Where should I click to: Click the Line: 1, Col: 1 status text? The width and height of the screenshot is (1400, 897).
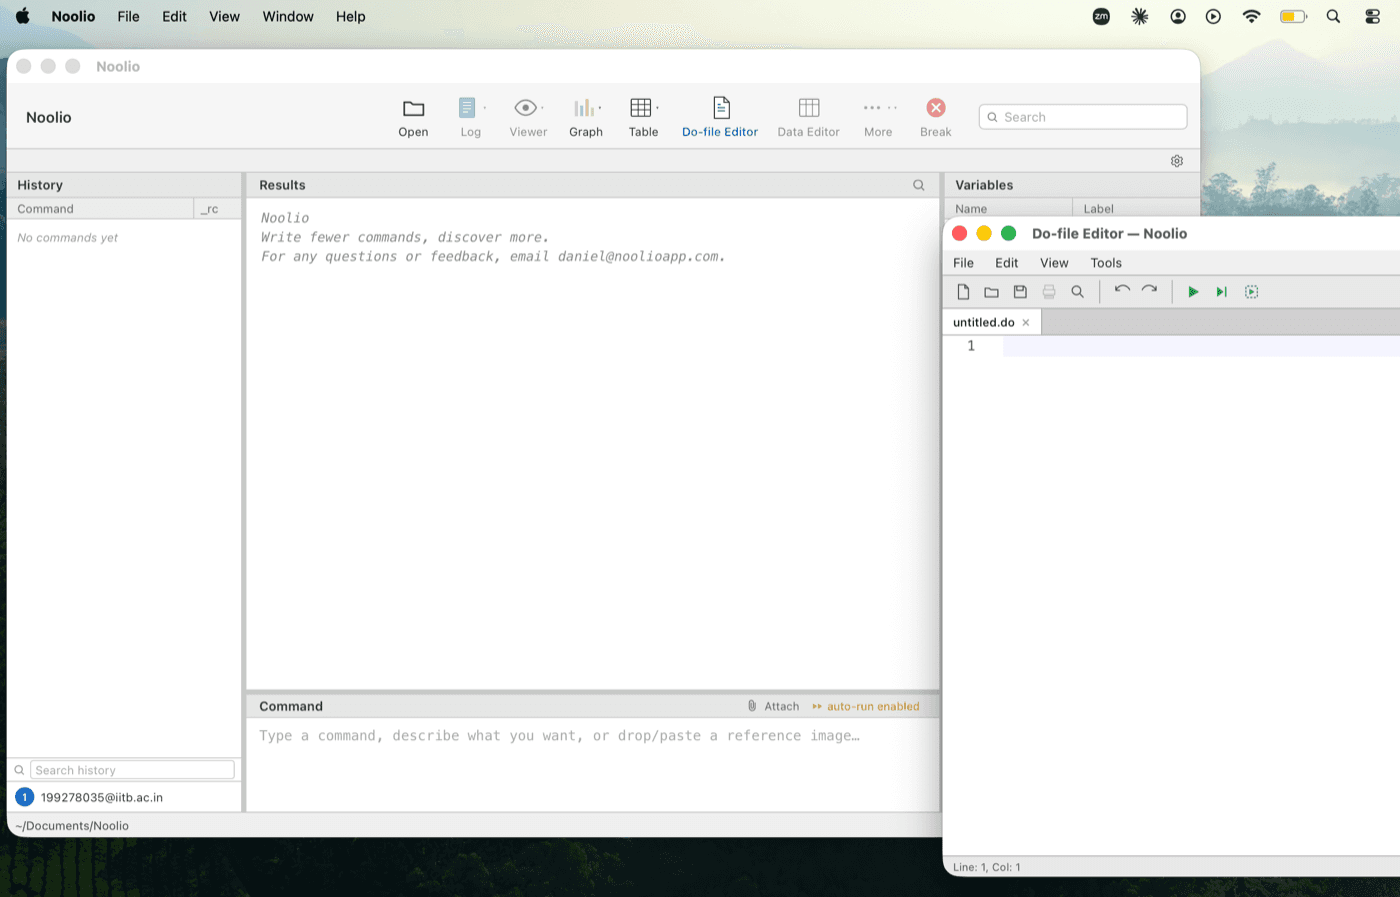(x=987, y=867)
